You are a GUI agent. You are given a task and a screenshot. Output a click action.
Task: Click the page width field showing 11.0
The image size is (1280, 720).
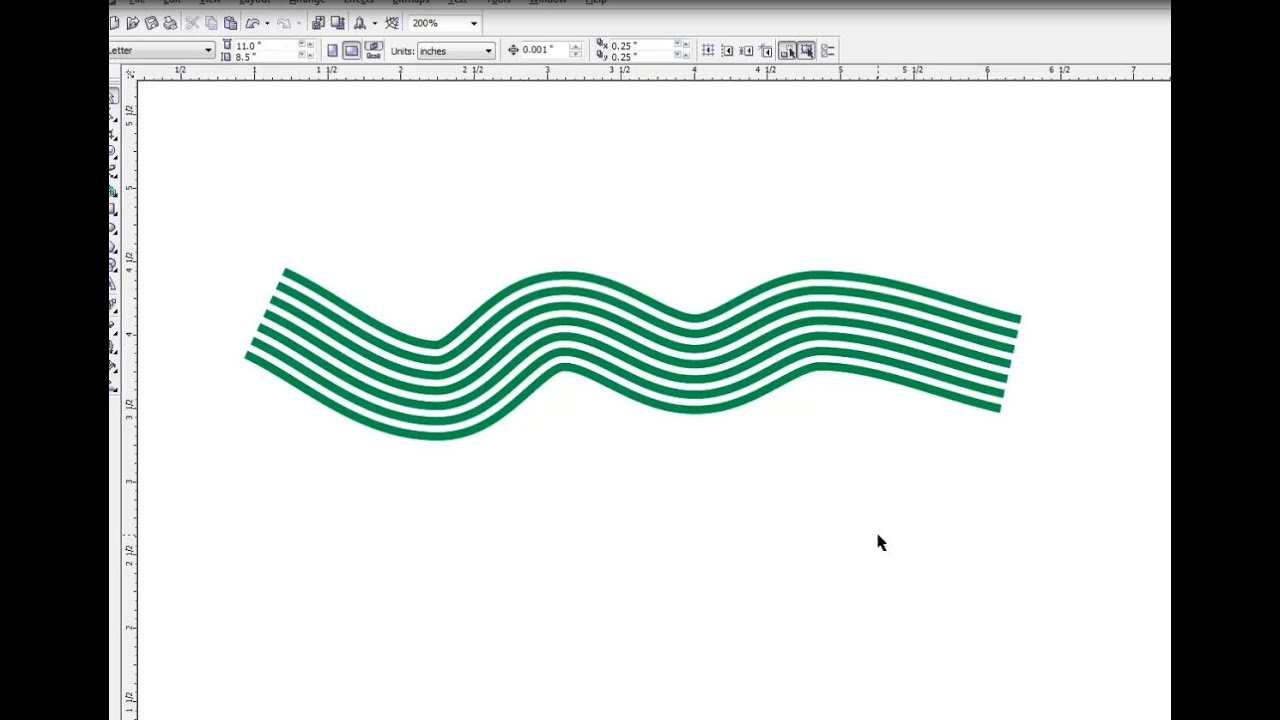(265, 46)
